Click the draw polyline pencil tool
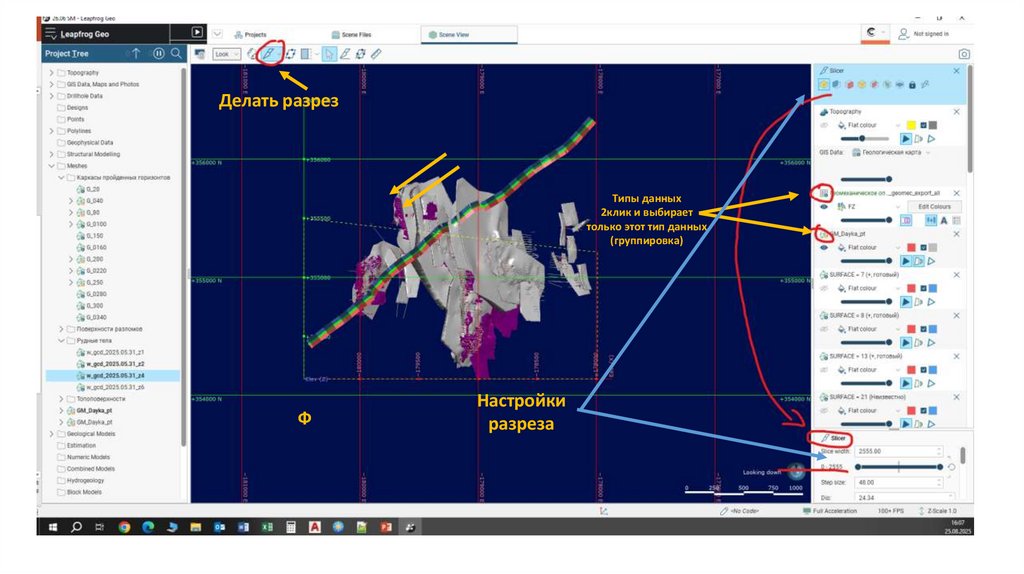This screenshot has width=1024, height=574. (345, 54)
